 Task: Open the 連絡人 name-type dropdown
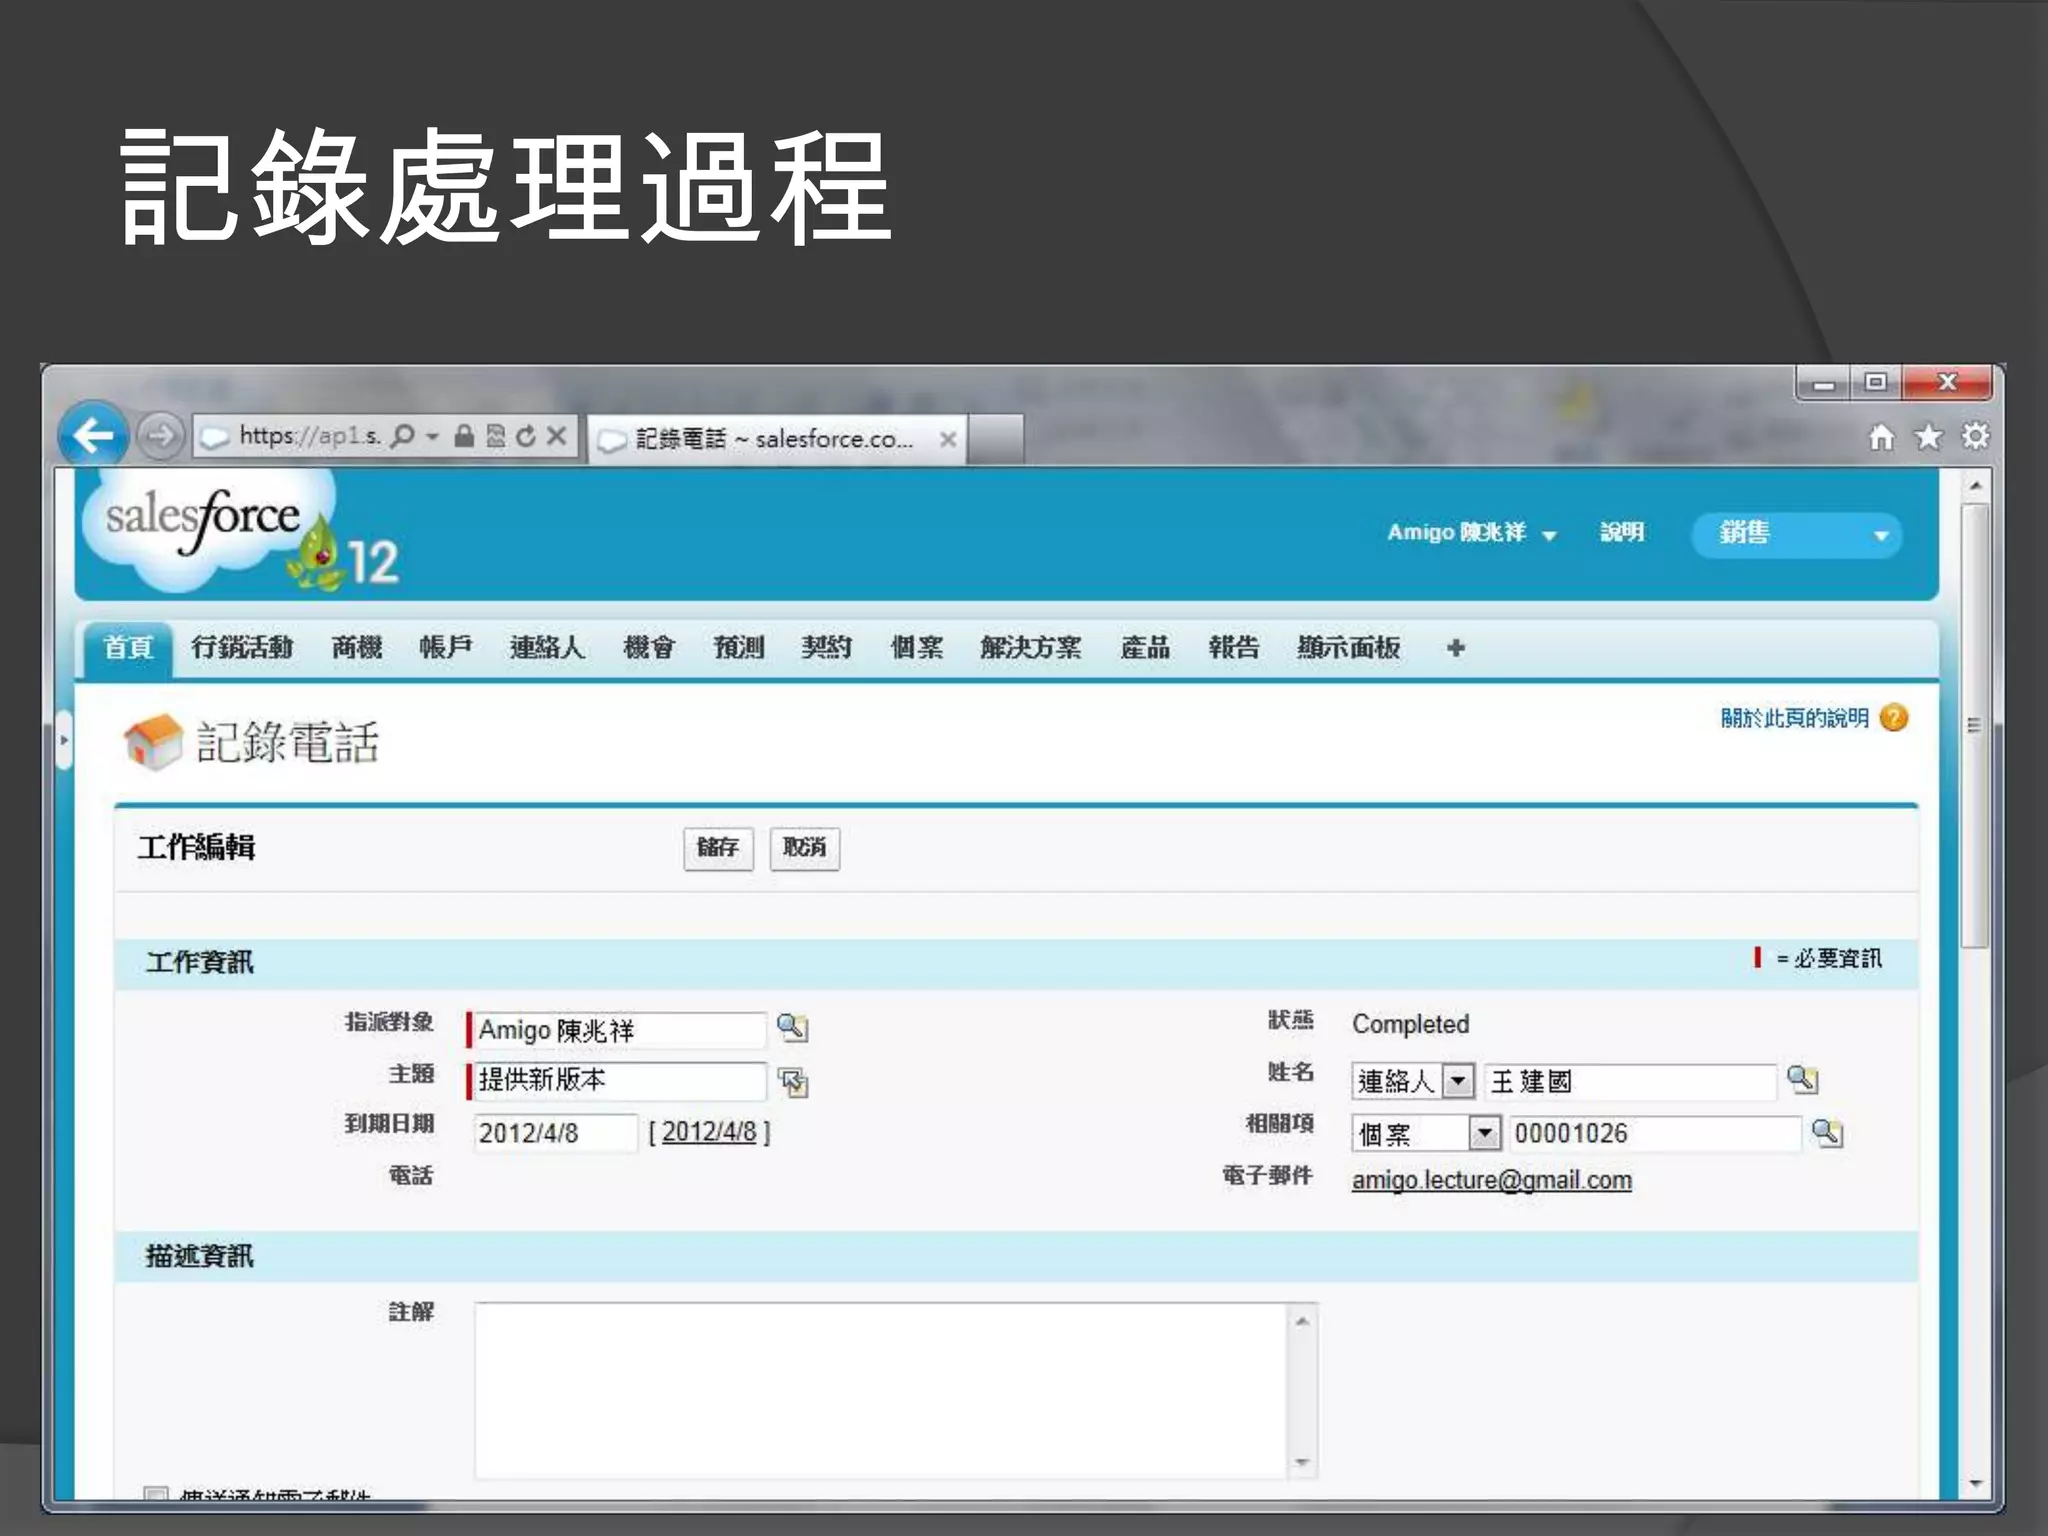coord(1412,1081)
